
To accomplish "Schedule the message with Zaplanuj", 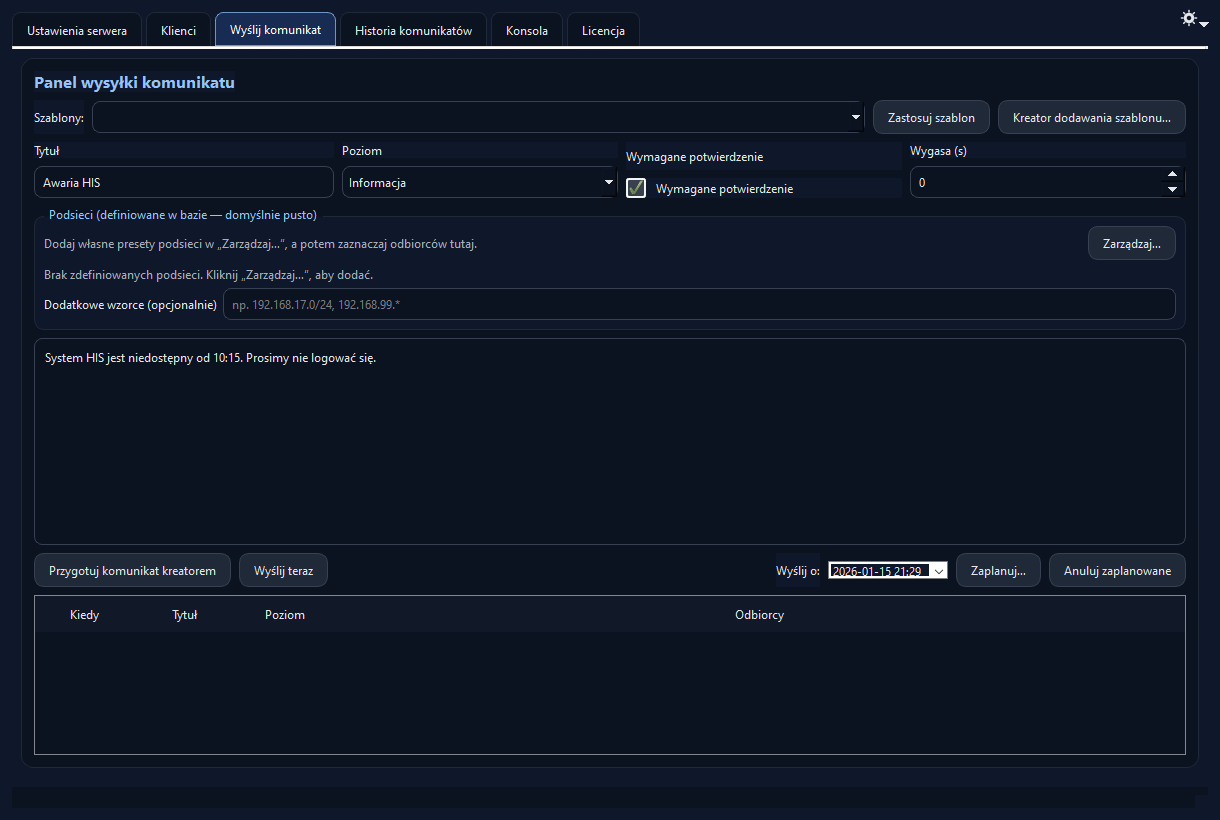I will pos(998,570).
